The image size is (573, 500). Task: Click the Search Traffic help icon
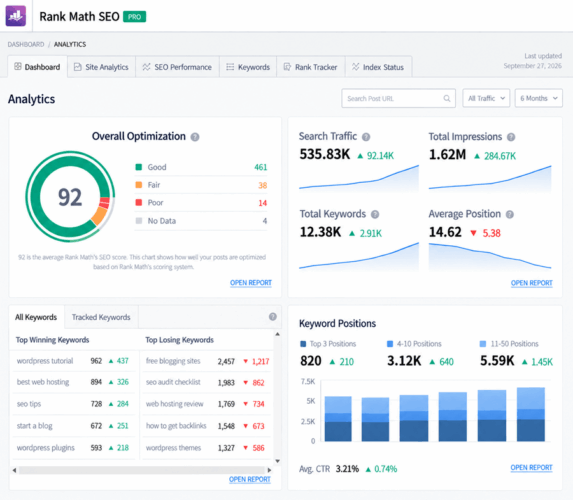click(x=366, y=137)
